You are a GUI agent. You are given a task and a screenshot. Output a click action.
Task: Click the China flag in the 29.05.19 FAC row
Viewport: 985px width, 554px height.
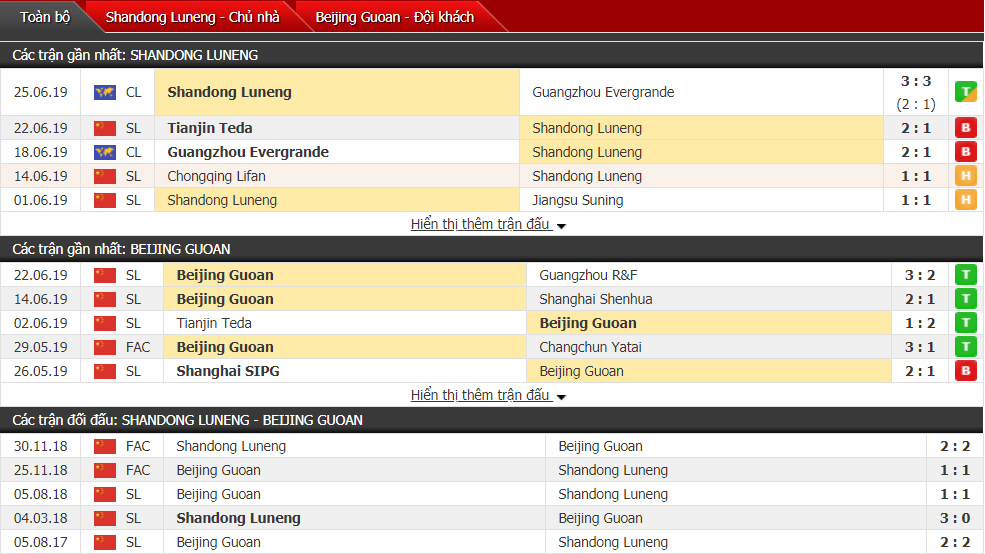105,347
